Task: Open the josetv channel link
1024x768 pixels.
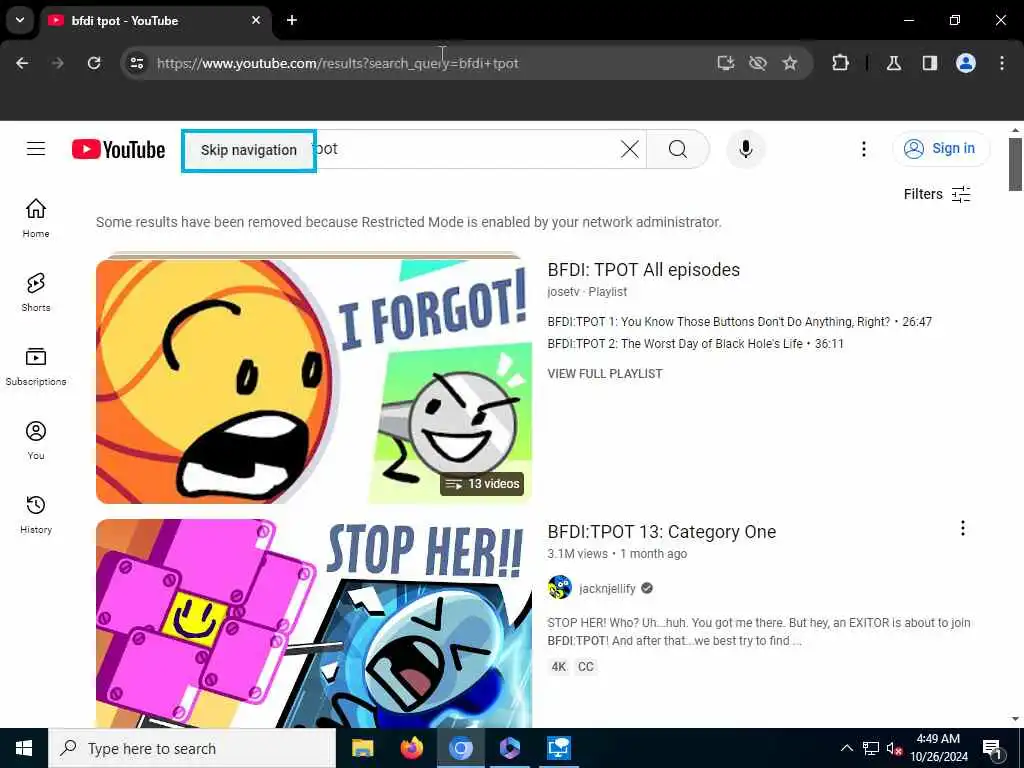Action: coord(563,292)
